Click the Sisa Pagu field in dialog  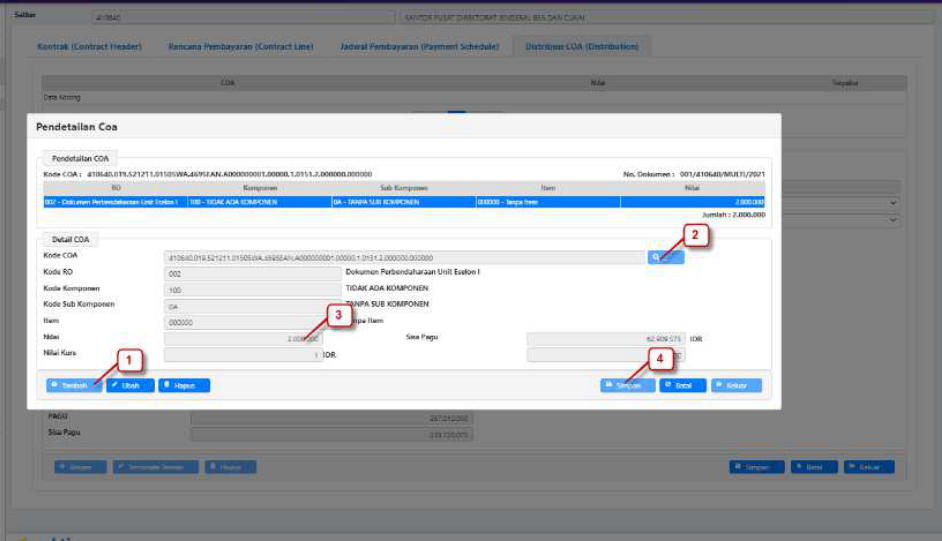(x=606, y=339)
